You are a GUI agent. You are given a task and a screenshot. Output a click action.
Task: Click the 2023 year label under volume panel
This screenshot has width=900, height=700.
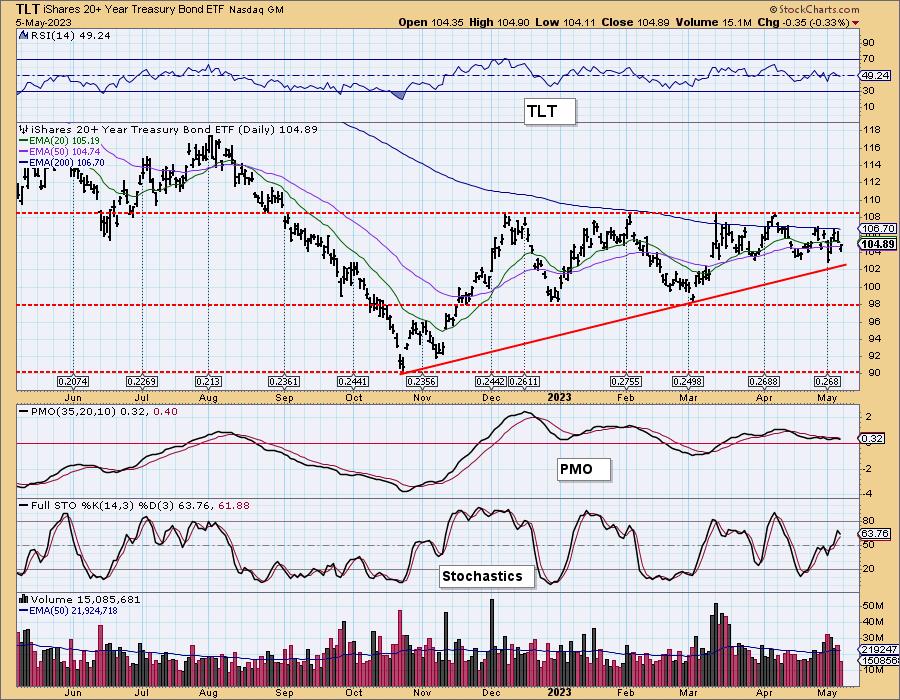point(559,693)
